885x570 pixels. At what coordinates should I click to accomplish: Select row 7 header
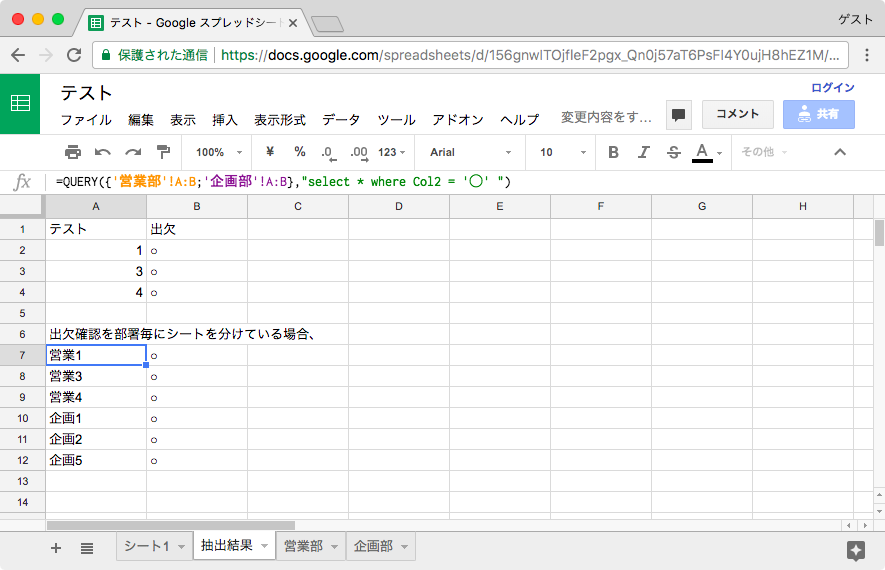[23, 355]
